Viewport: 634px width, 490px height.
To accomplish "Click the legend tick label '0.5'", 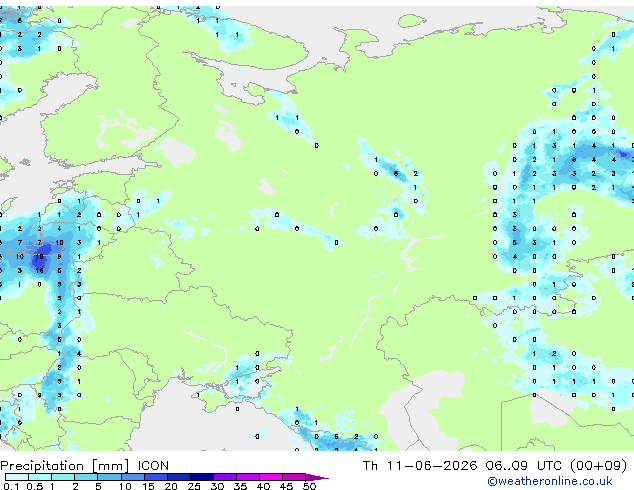I will (x=35, y=486).
